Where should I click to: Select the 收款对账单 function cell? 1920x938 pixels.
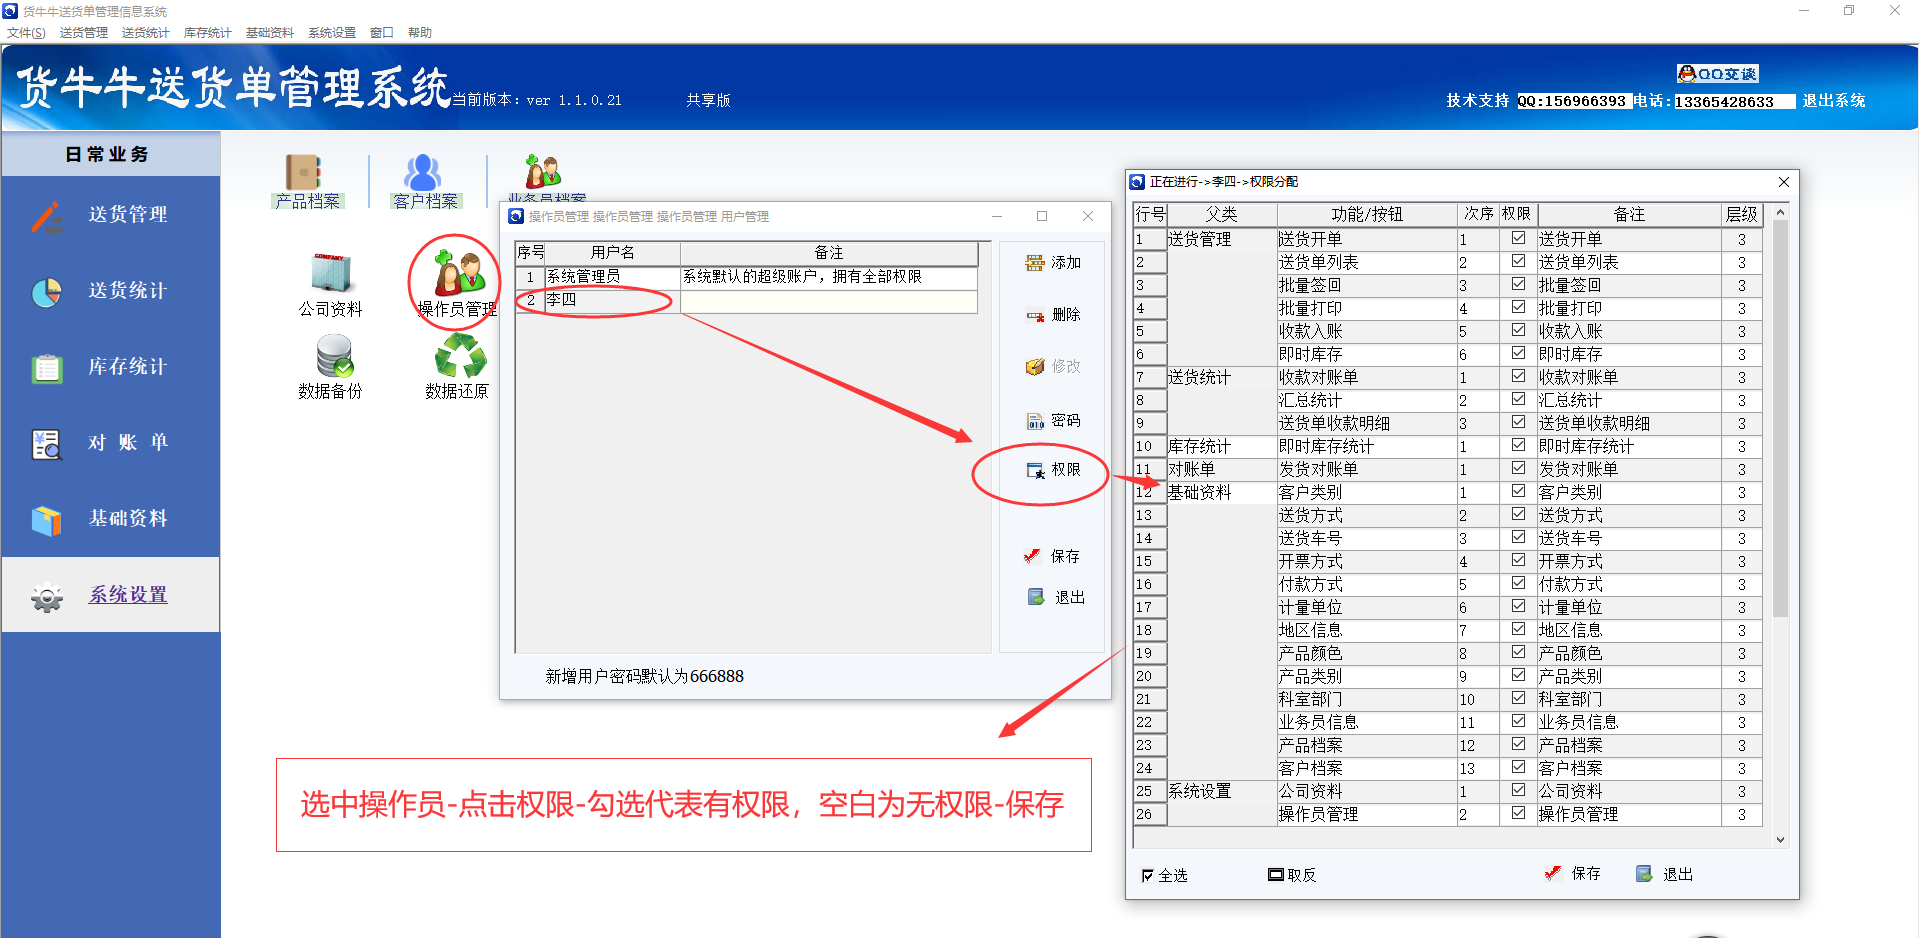[1366, 378]
